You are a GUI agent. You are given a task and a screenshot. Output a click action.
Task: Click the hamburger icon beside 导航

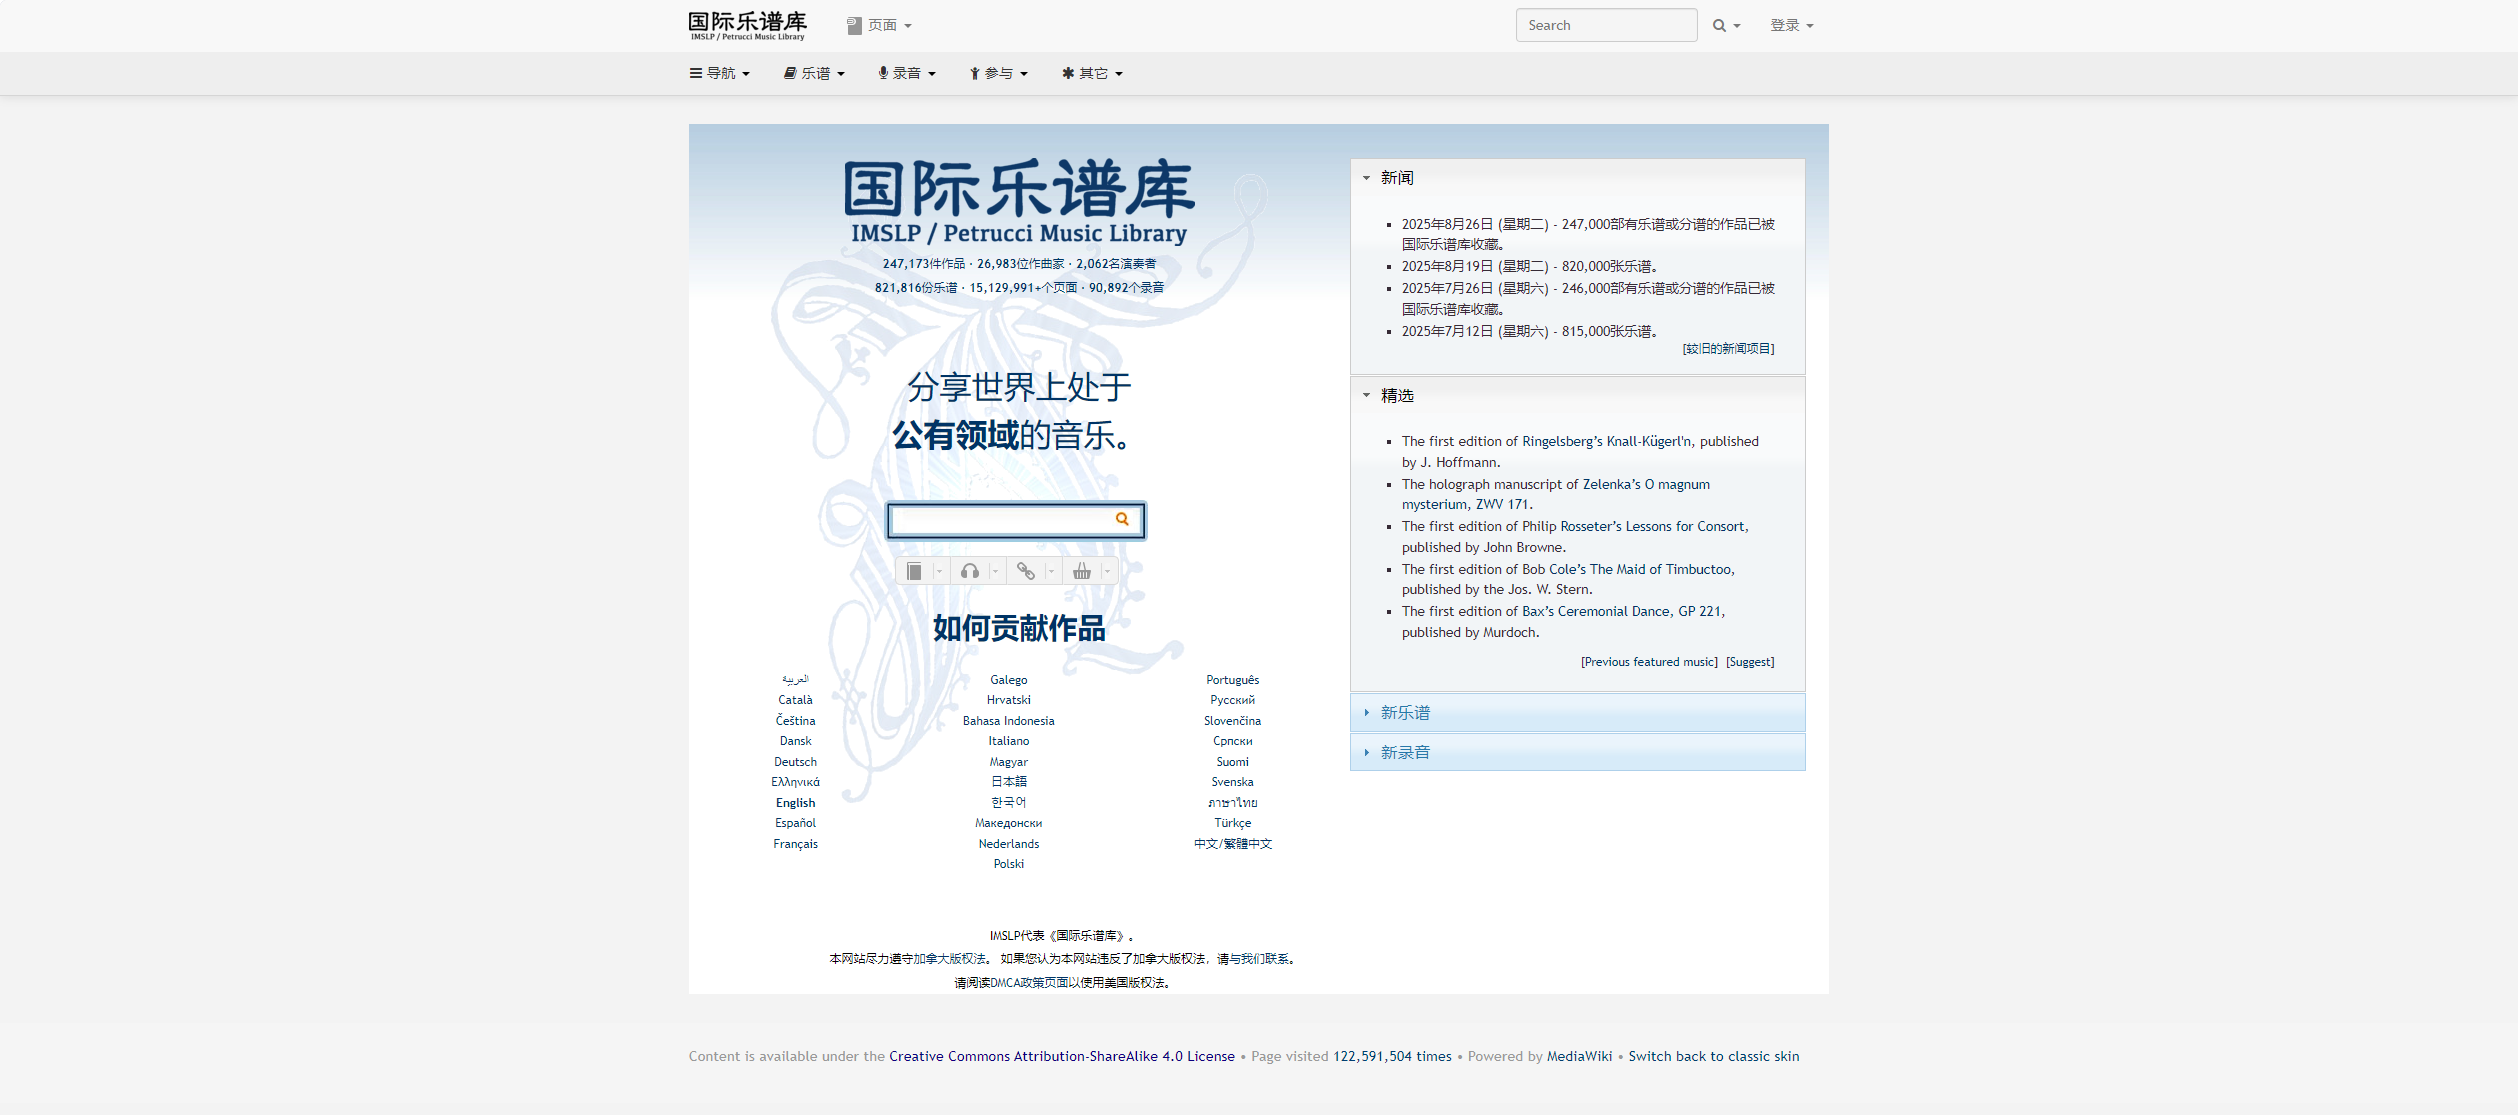[x=694, y=72]
